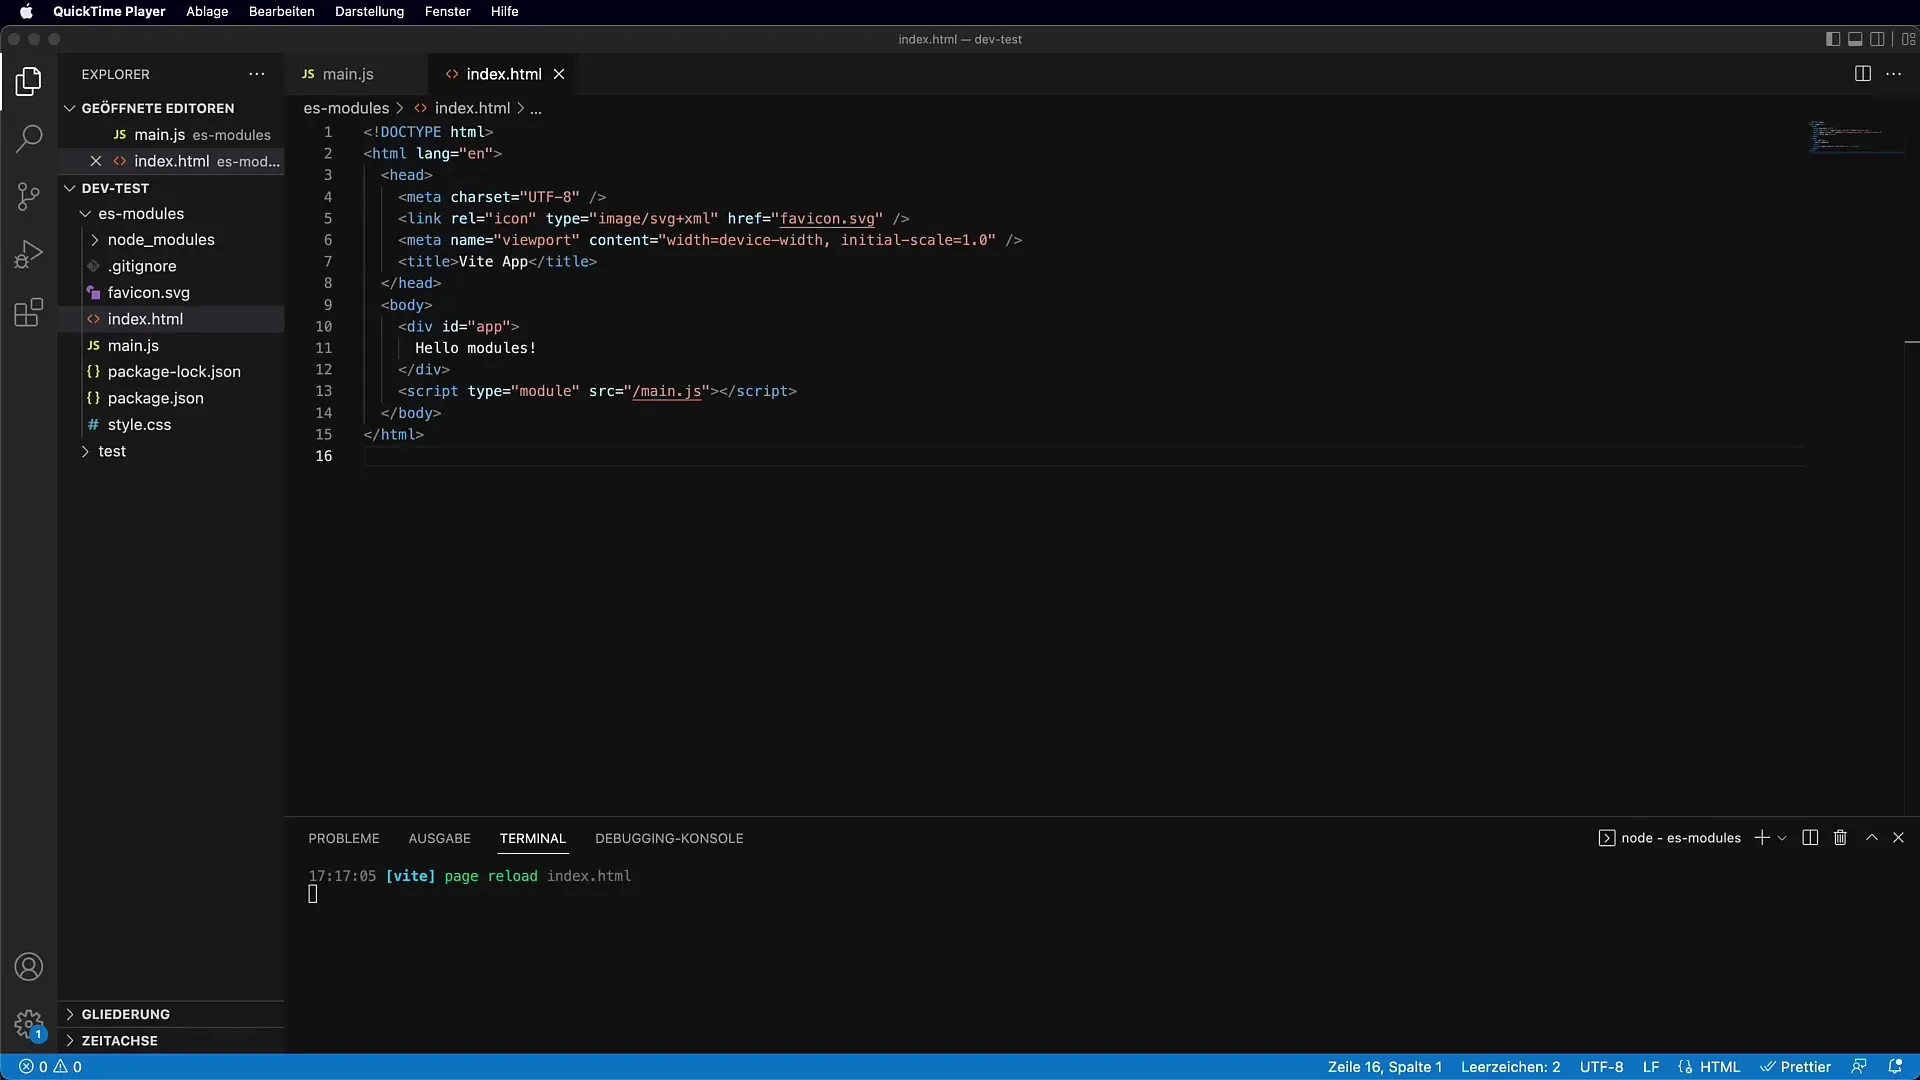Image resolution: width=1920 pixels, height=1080 pixels.
Task: Open package-lock.json in explorer
Action: point(174,372)
